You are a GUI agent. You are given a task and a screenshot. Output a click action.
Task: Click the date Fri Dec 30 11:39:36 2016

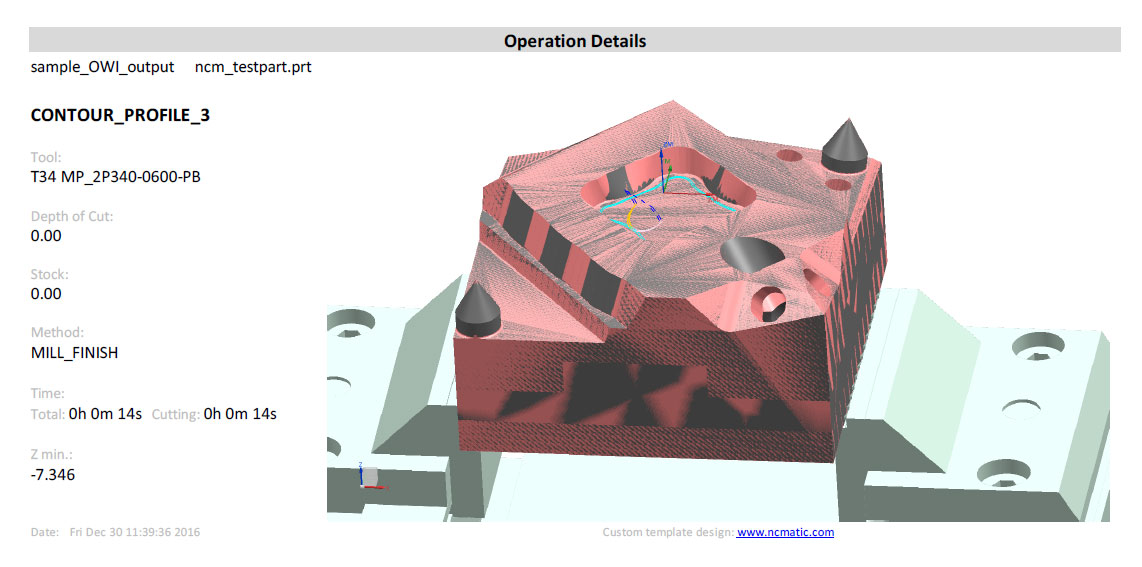(135, 532)
